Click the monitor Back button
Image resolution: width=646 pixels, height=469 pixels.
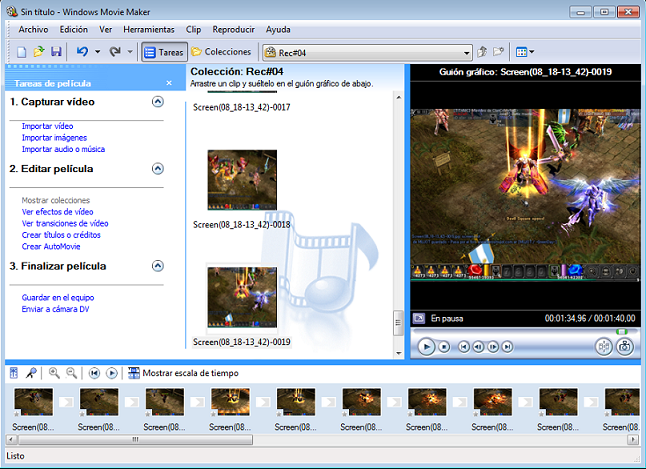(x=463, y=347)
